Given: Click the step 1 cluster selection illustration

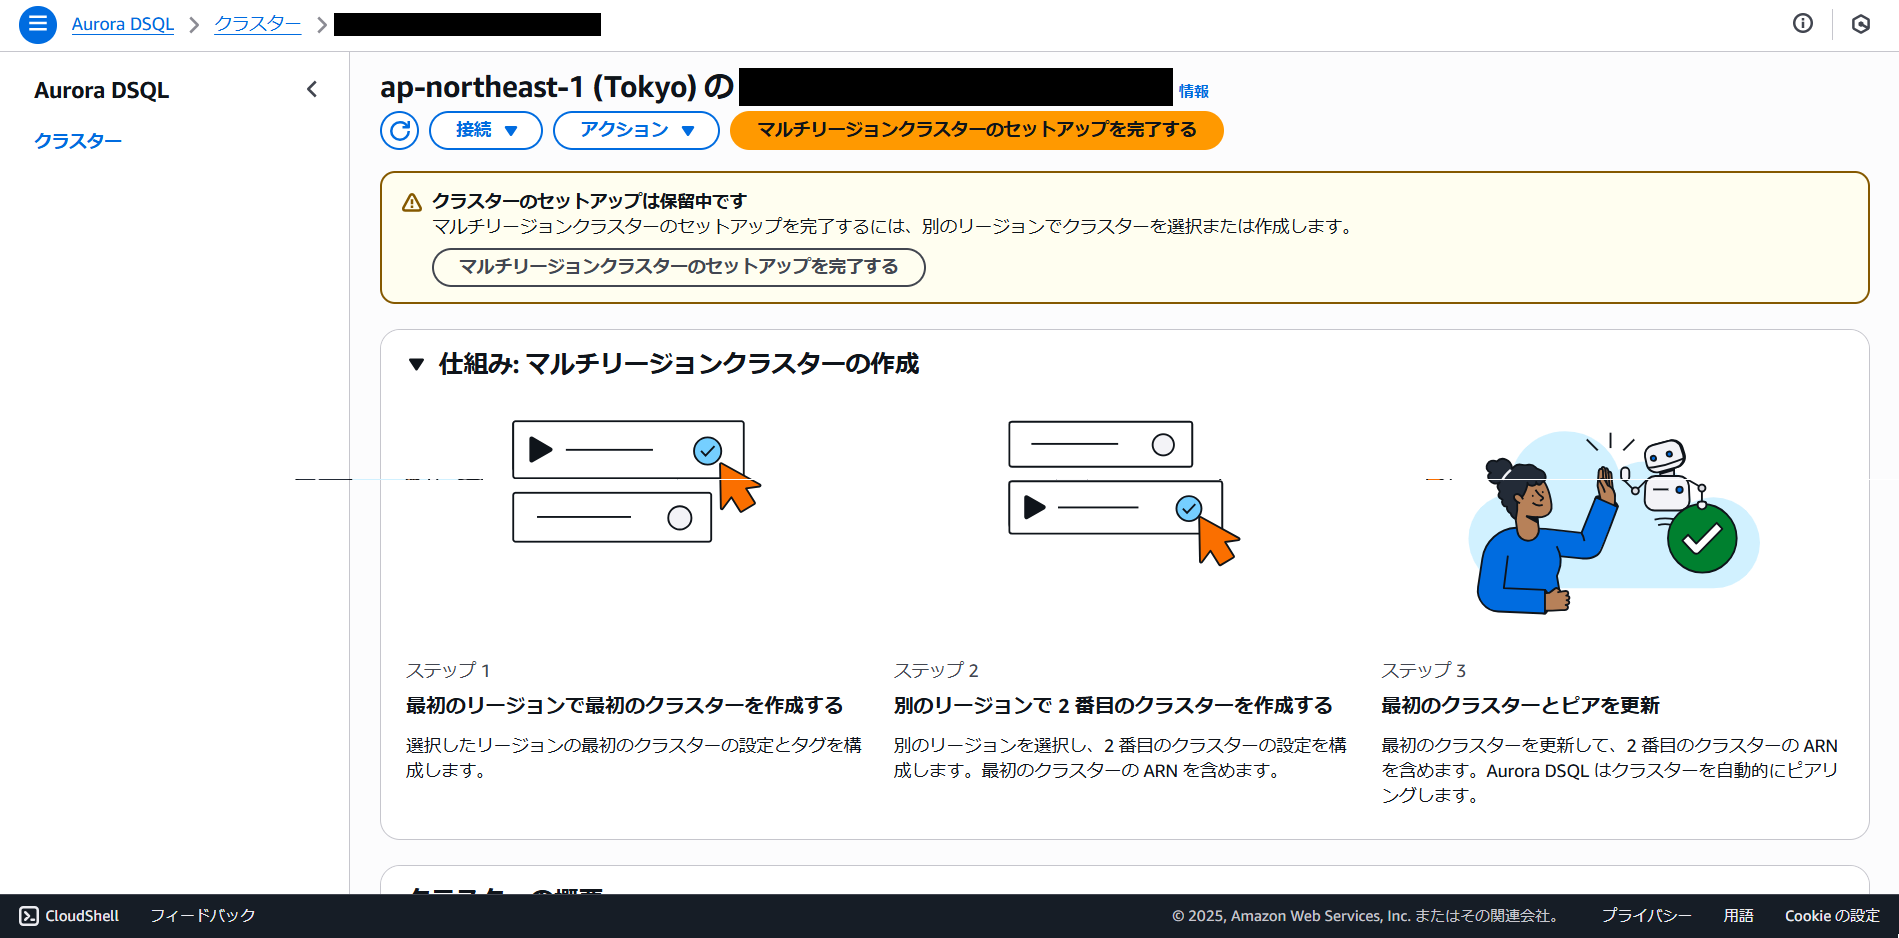Looking at the screenshot, I should [636, 482].
